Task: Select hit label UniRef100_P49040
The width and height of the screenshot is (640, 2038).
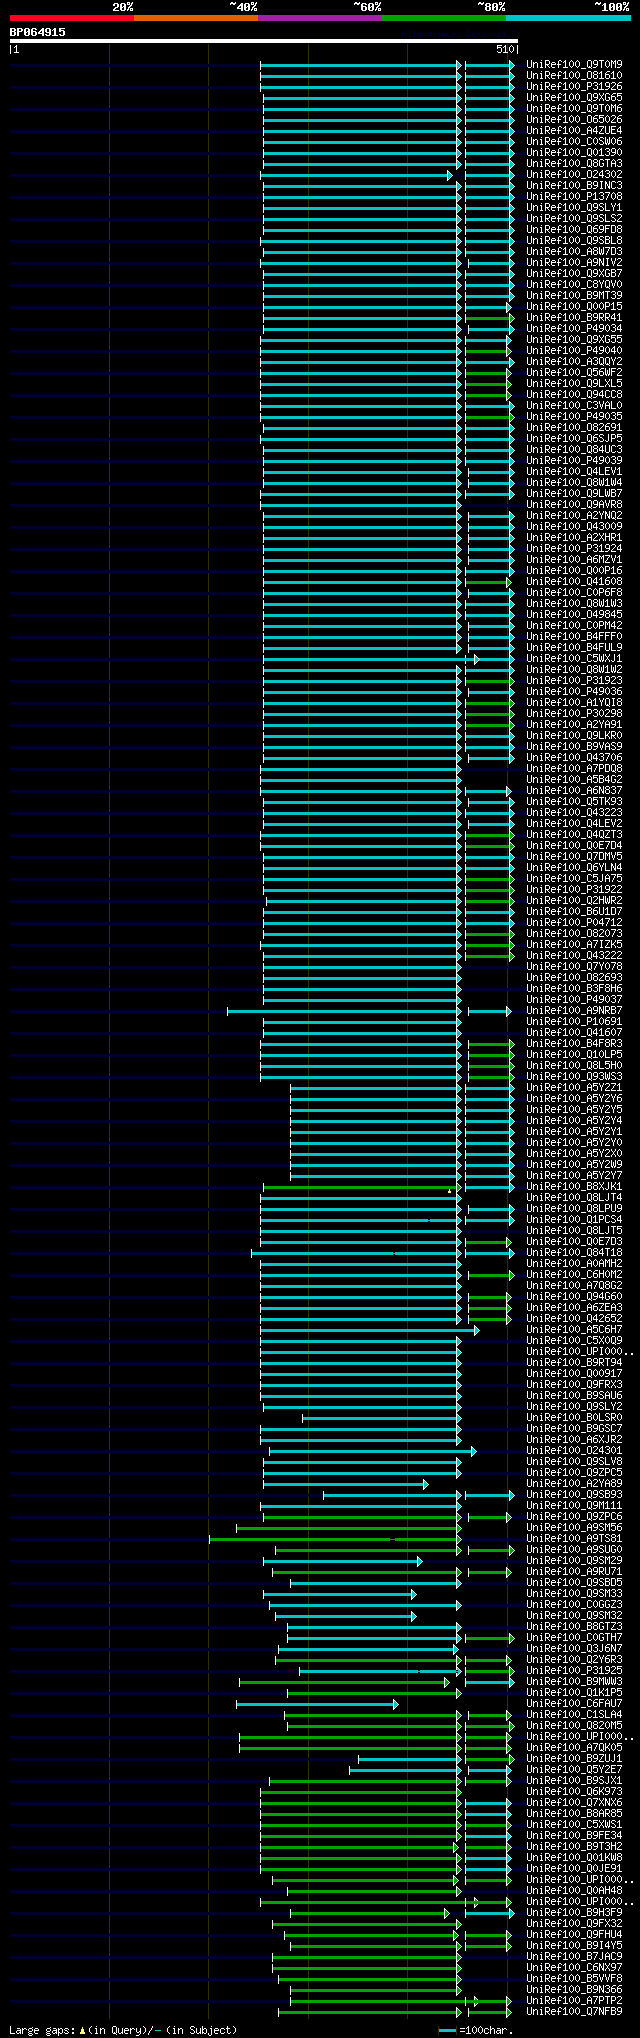Action: (x=574, y=350)
